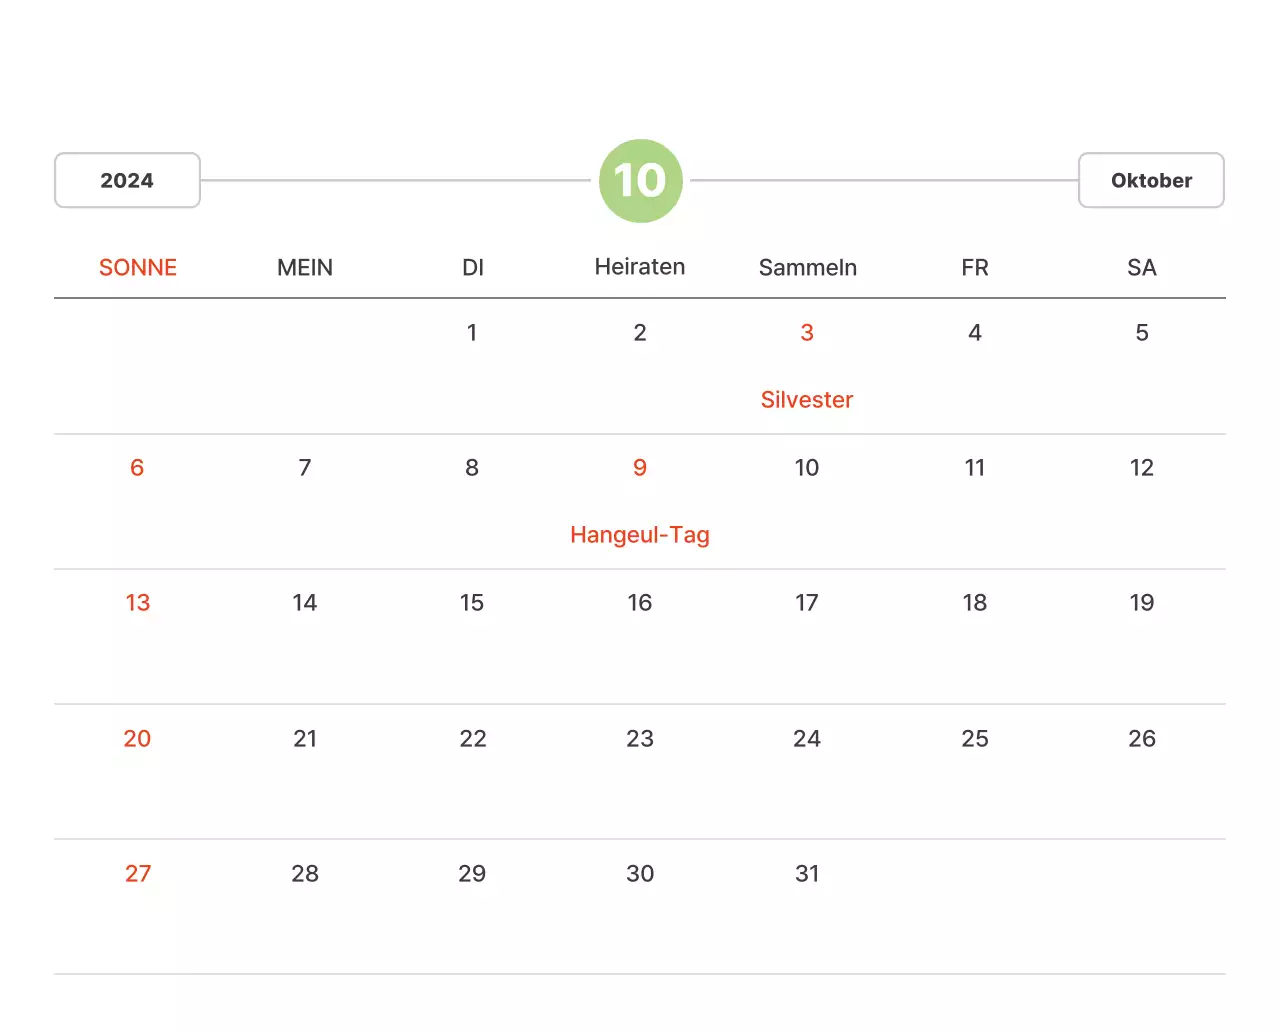Select date 9 in the calendar

[640, 468]
